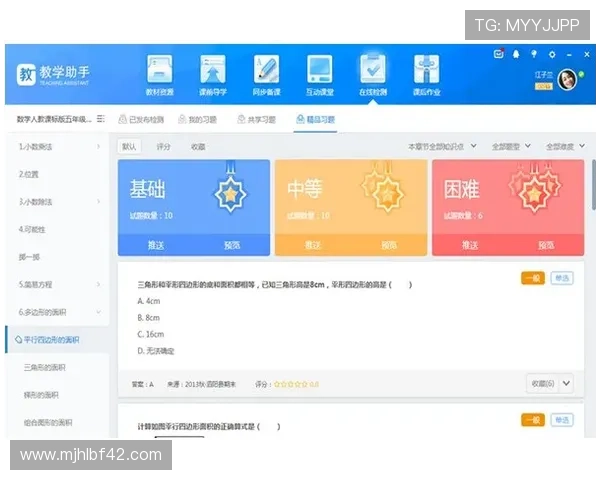
Task: Select the 精品习题 tab
Action: click(x=316, y=119)
